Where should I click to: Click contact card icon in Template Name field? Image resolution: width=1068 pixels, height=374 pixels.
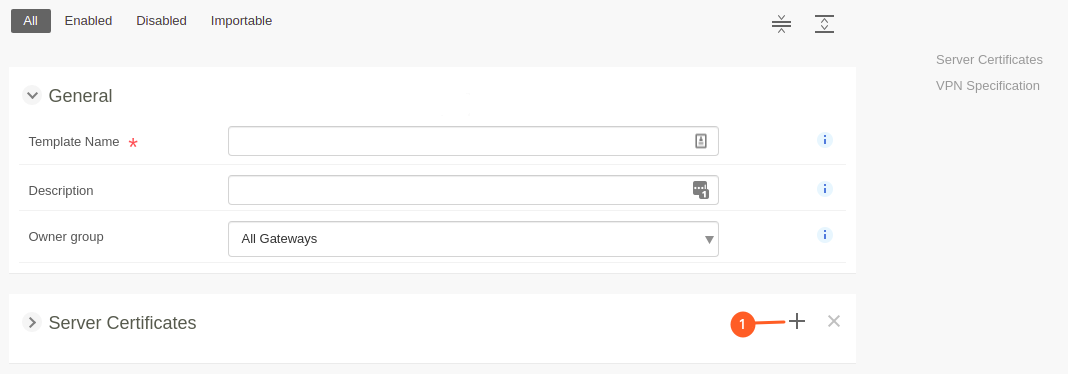[701, 141]
